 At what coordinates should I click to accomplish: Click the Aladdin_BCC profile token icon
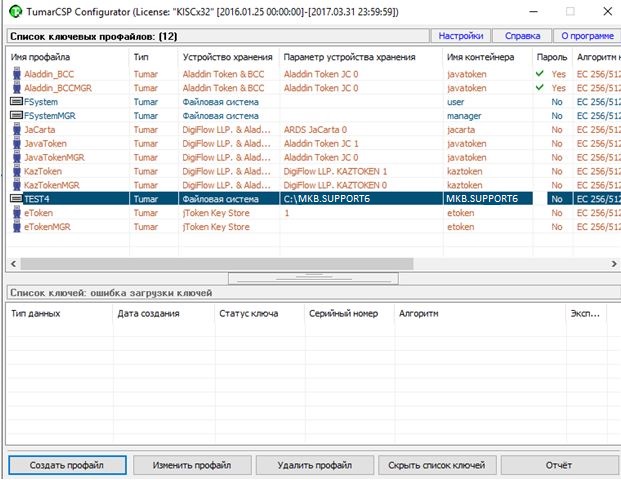(16, 74)
